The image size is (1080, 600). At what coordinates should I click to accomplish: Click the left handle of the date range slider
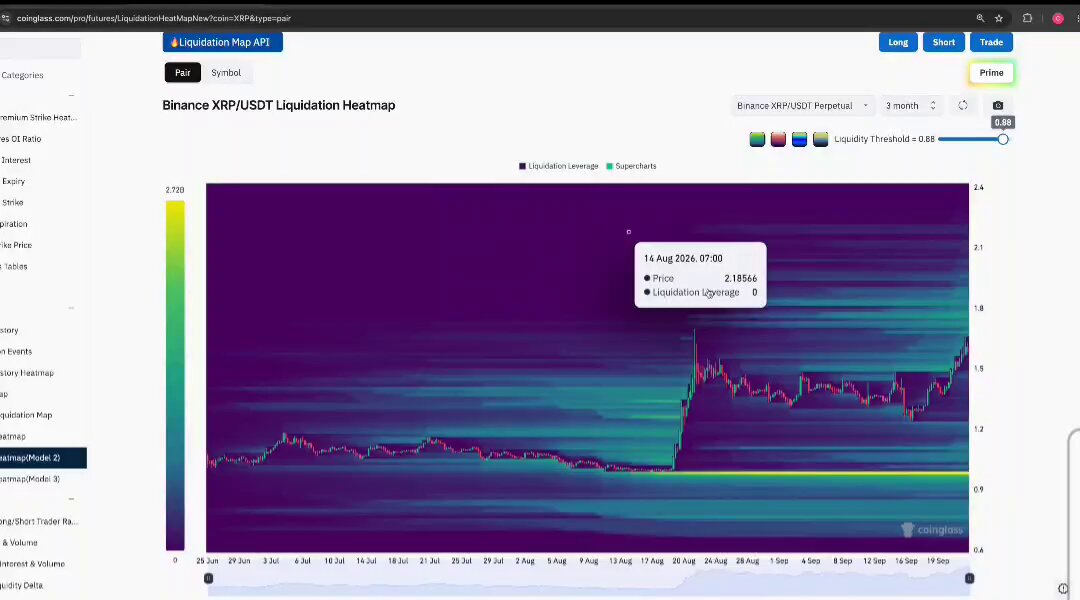209,579
